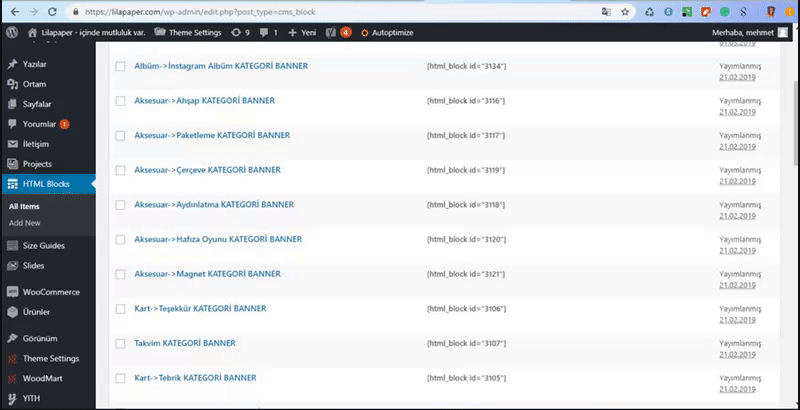Open Aksesuar->Ahşap KATEGORİ BANNER

click(205, 100)
